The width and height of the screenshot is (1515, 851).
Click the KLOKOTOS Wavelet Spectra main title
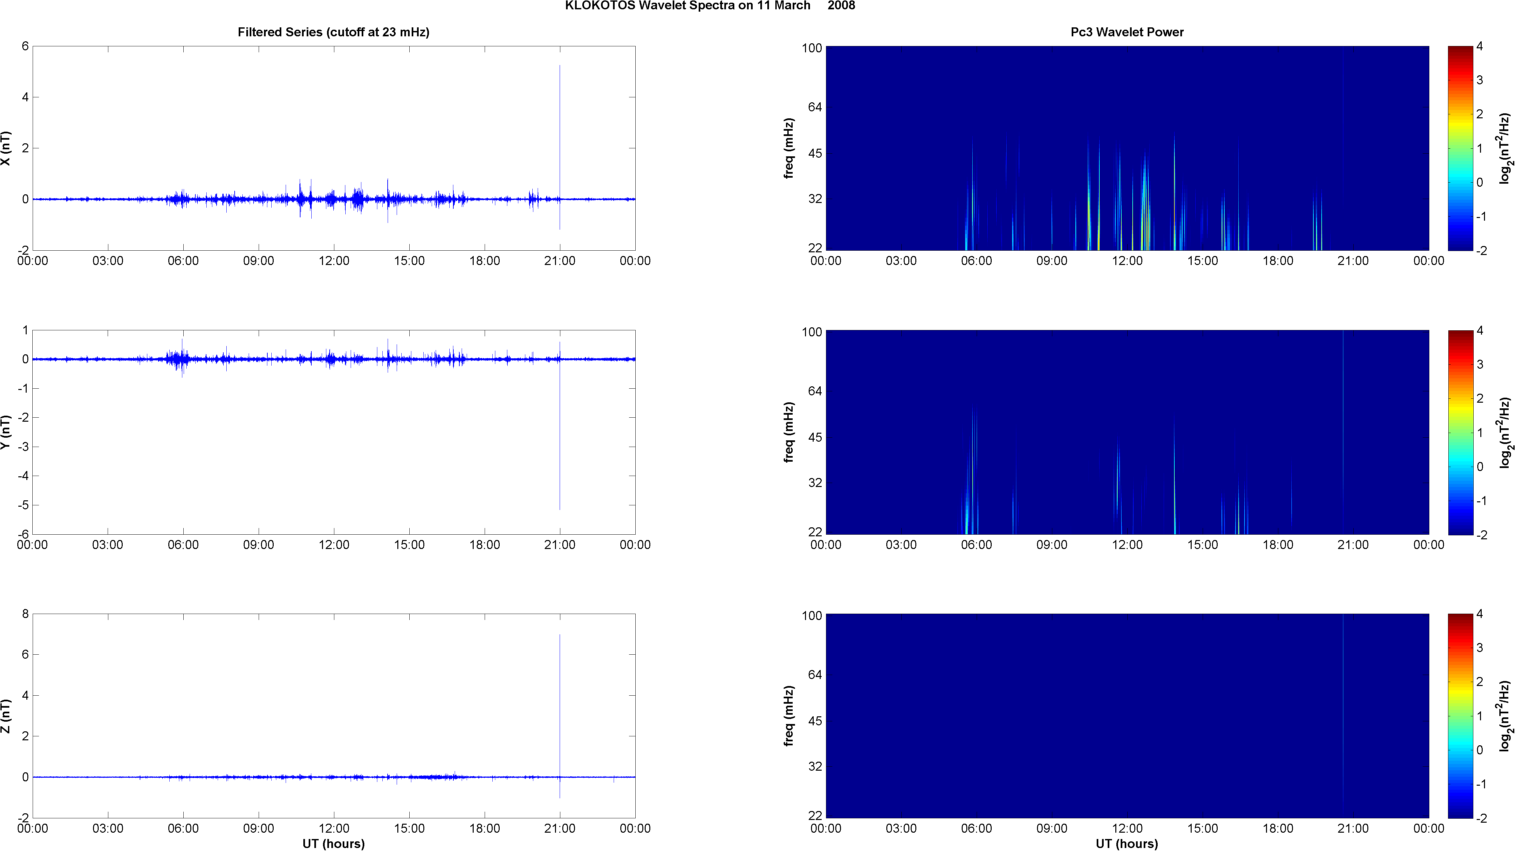click(x=709, y=6)
